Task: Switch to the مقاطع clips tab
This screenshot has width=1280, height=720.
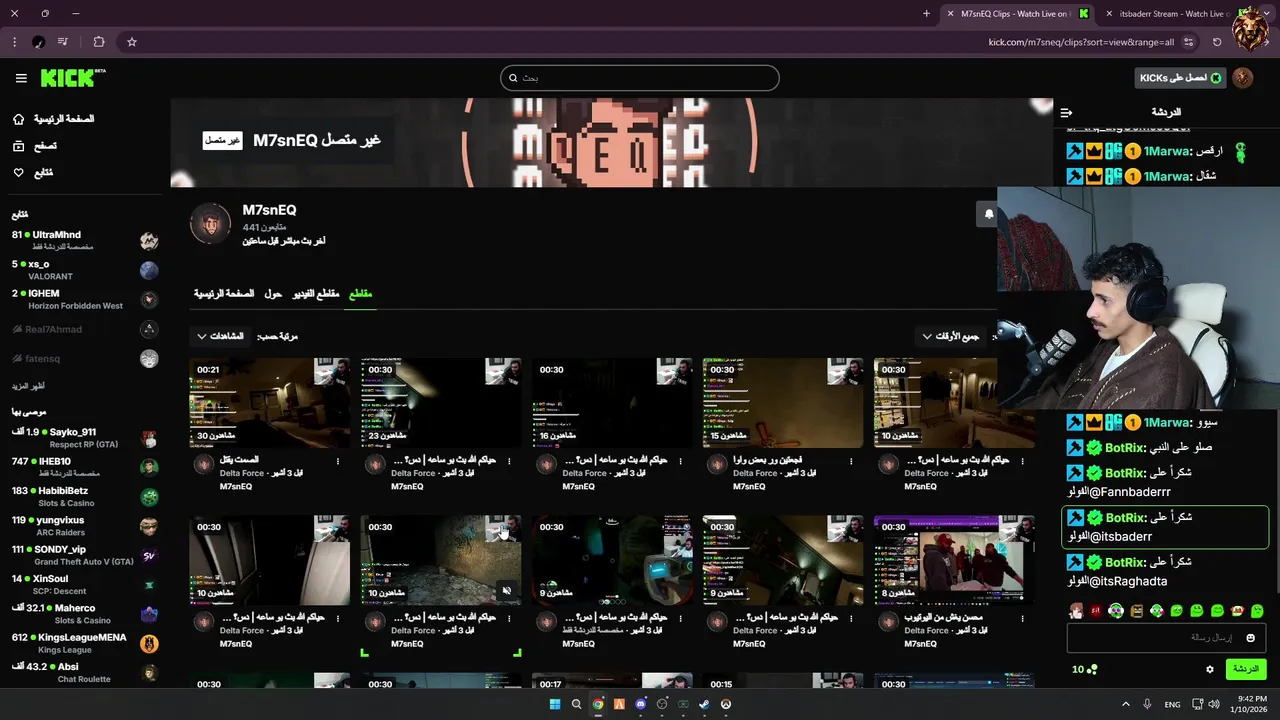Action: pyautogui.click(x=360, y=294)
